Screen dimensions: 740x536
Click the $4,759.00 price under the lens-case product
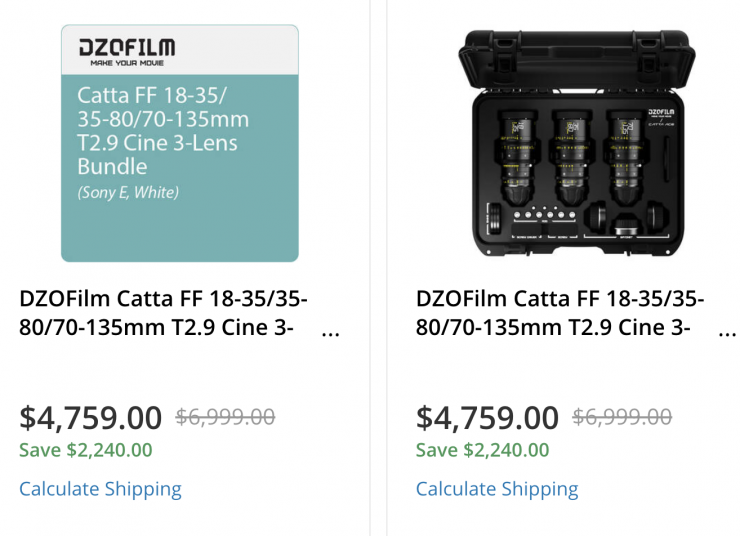pos(487,417)
